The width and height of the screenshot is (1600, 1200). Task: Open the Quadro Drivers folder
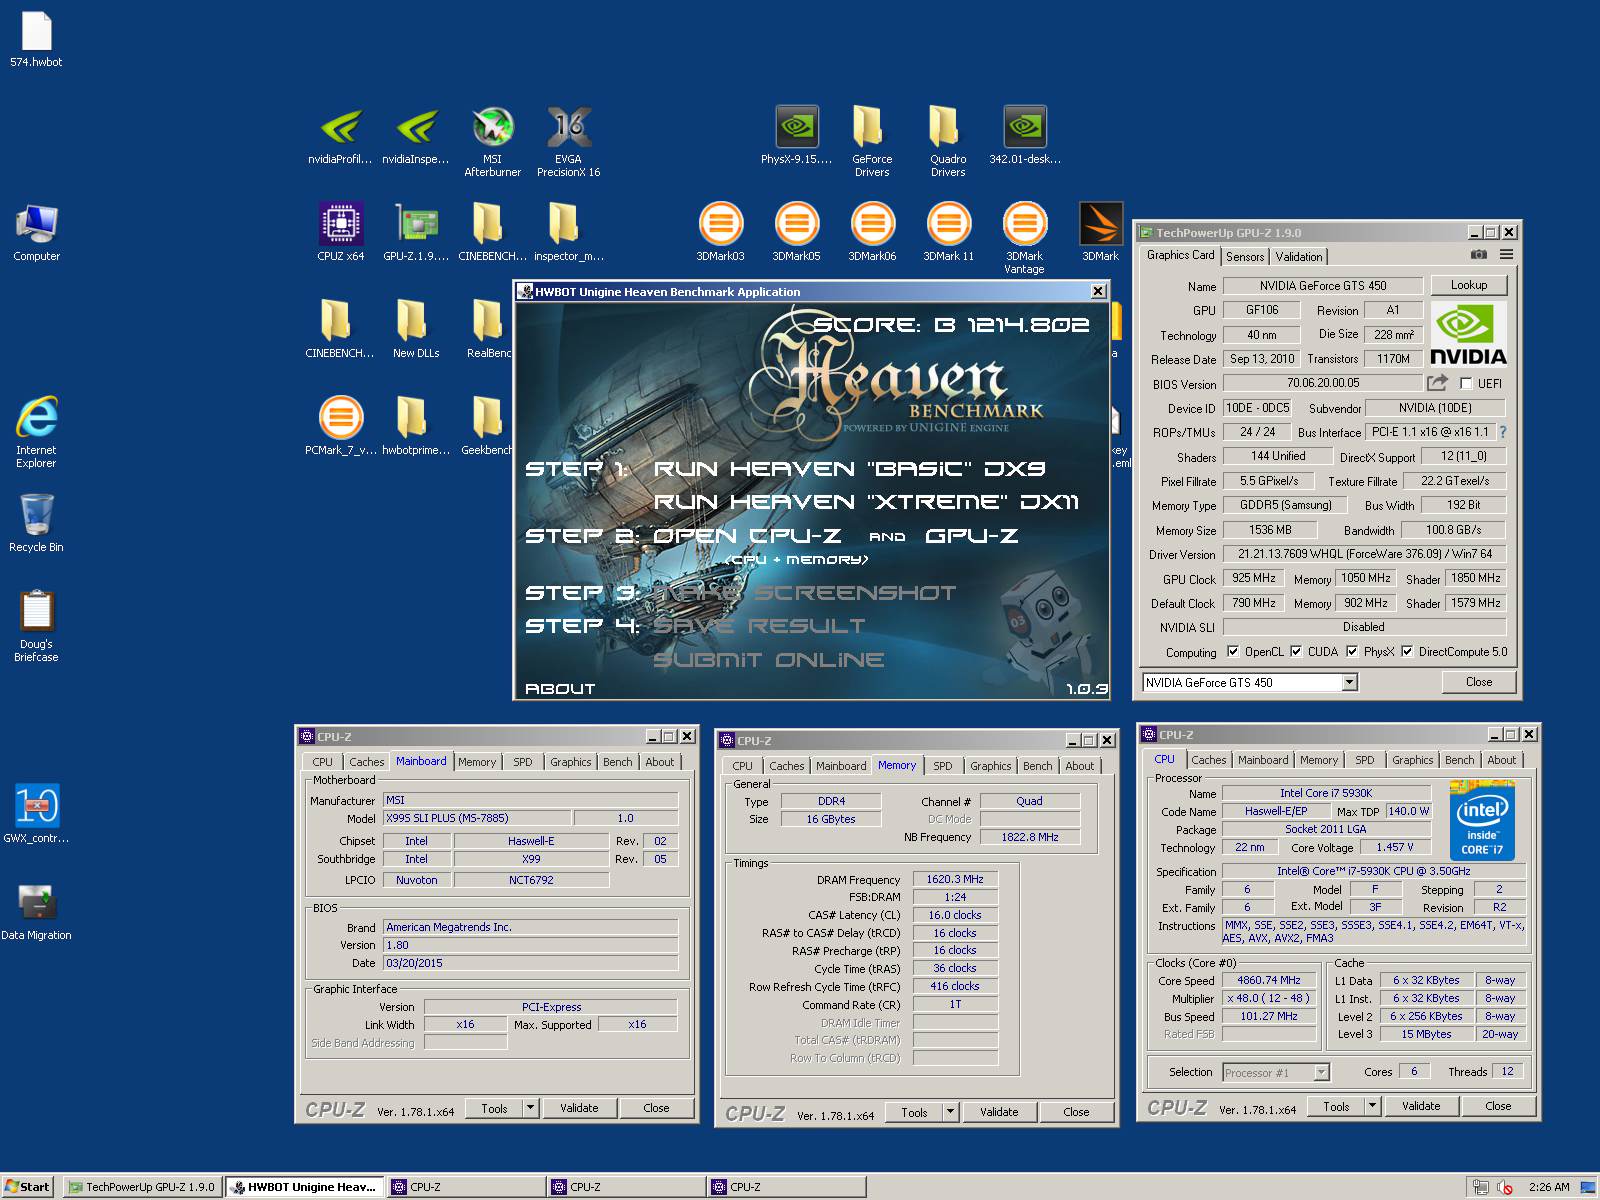[948, 141]
